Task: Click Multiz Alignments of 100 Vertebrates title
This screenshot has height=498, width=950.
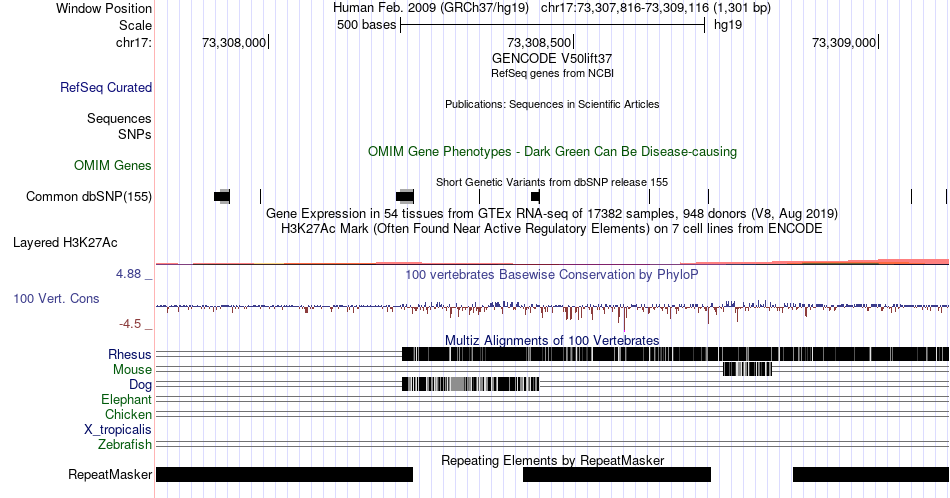Action: pos(552,340)
